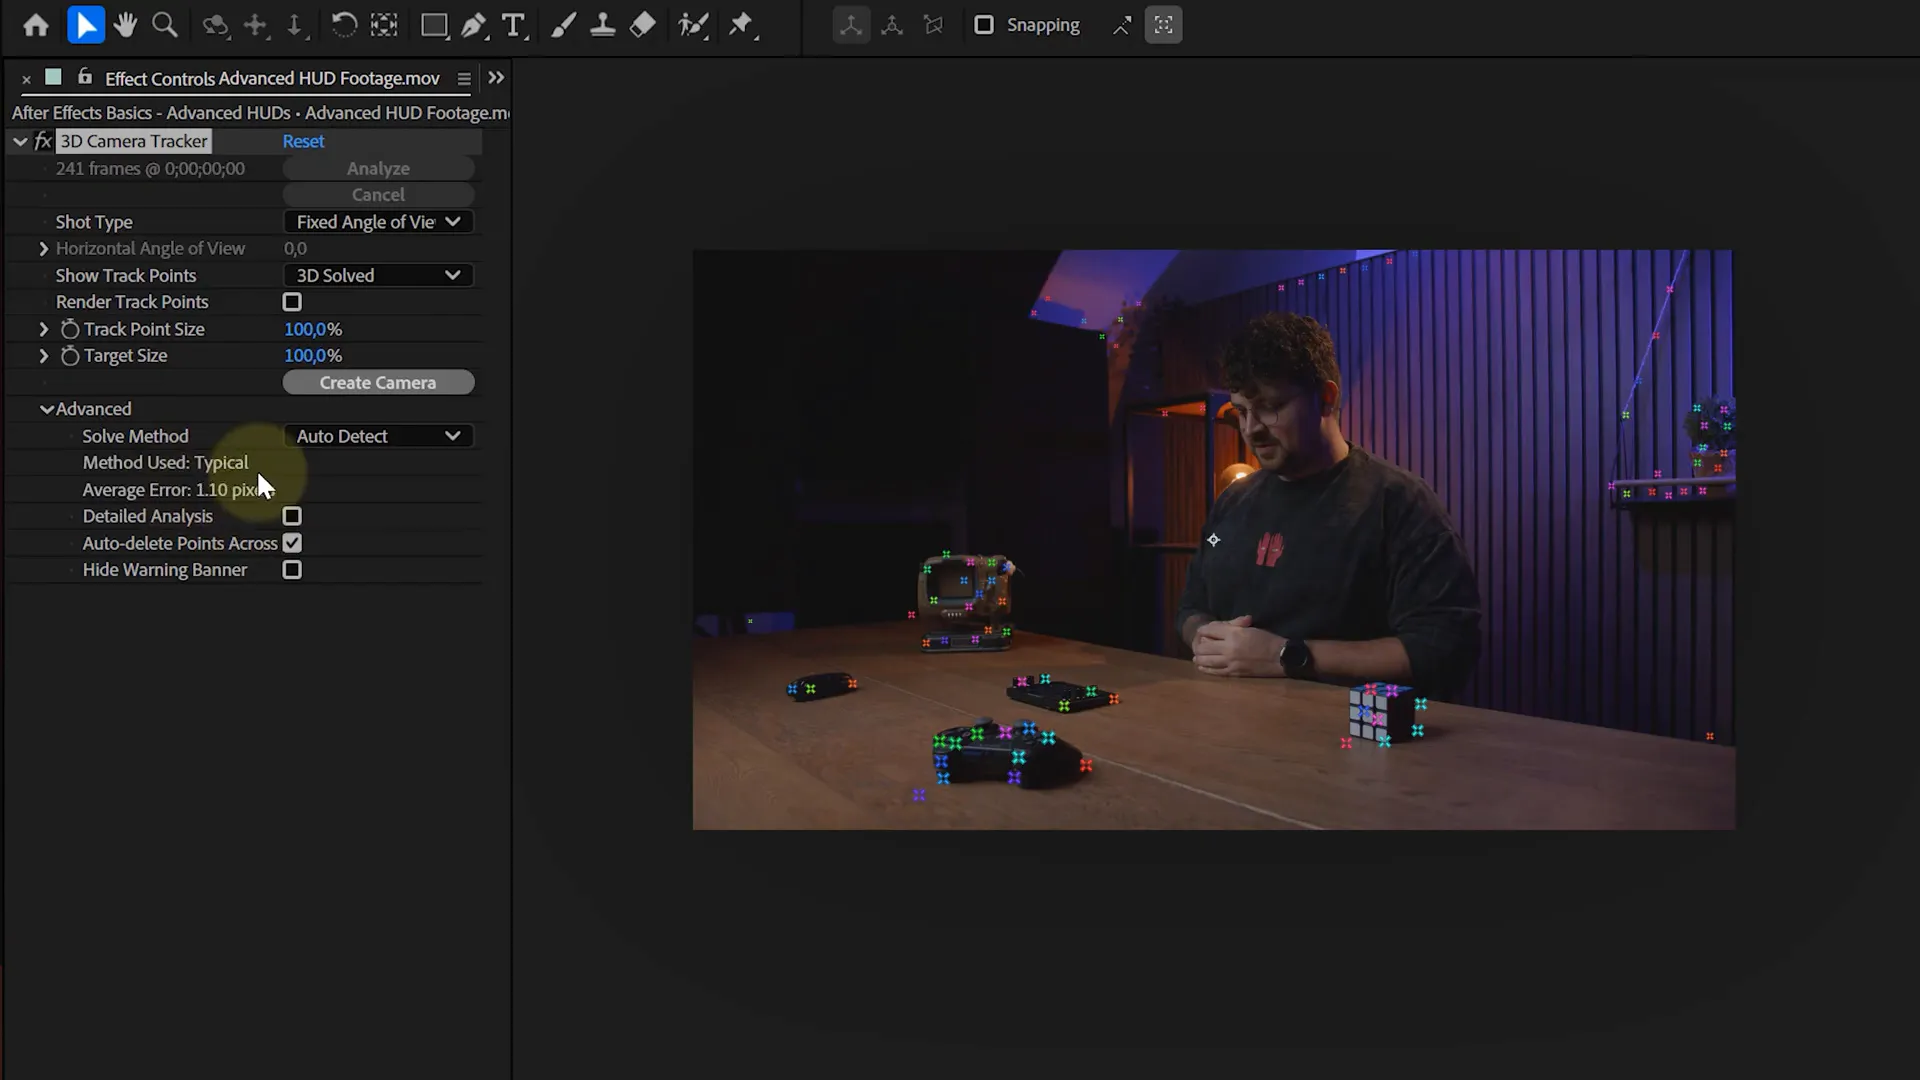Toggle the effect controls panel lock
The image size is (1920, 1080).
coord(85,76)
